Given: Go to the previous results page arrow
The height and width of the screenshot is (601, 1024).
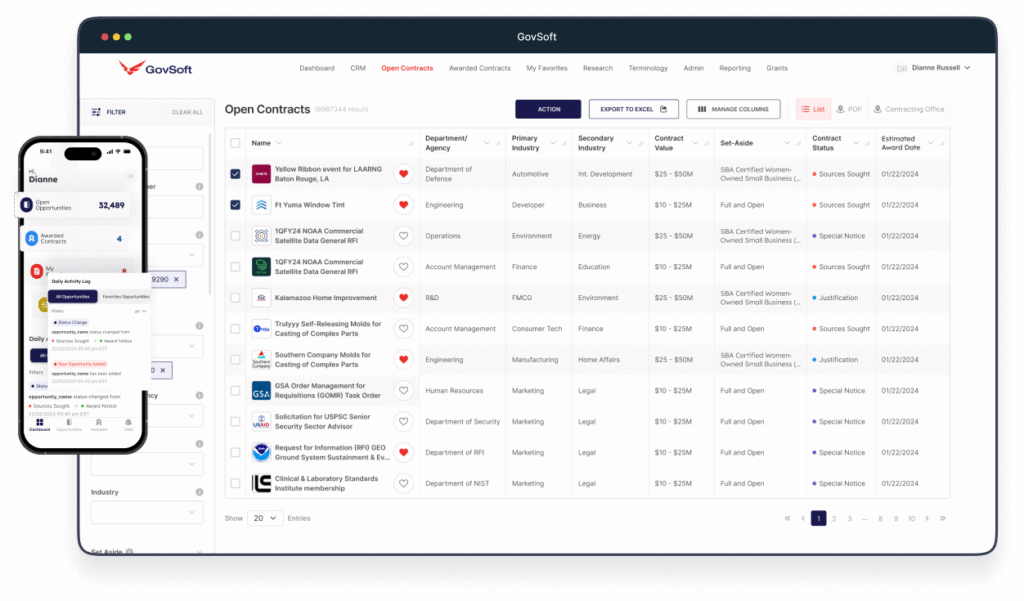Looking at the screenshot, I should point(803,518).
